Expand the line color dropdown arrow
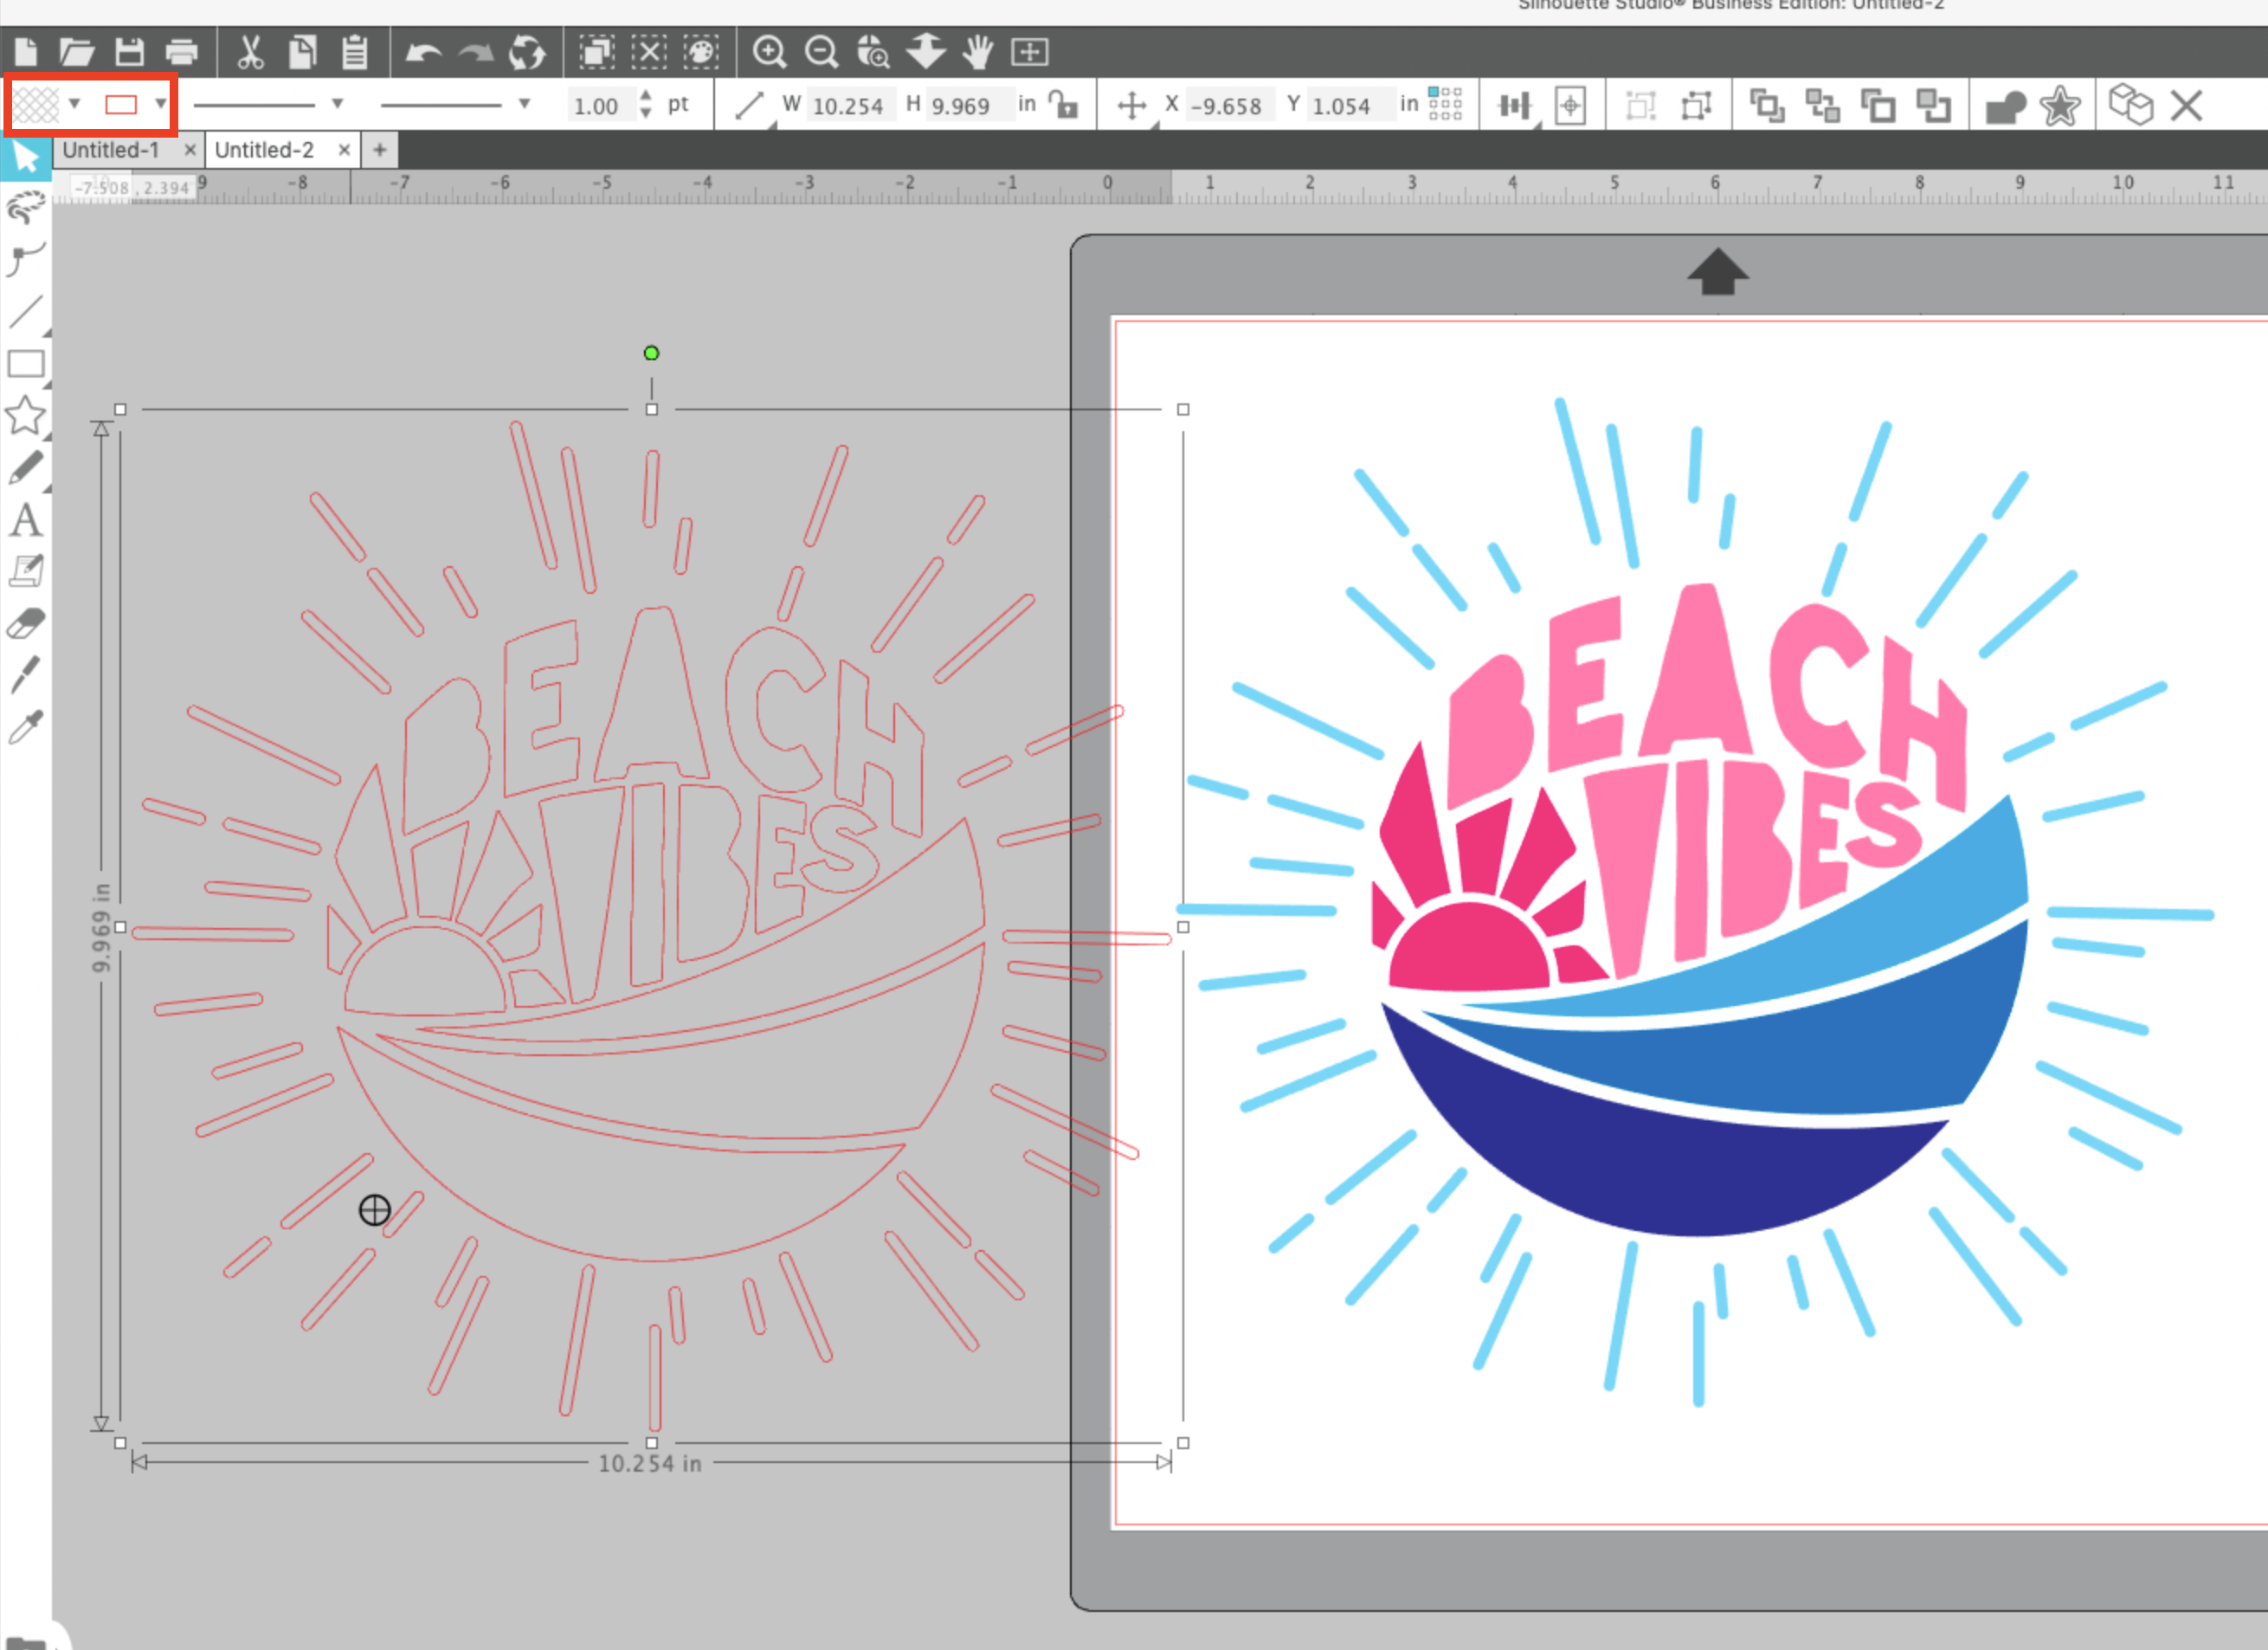 tap(160, 104)
